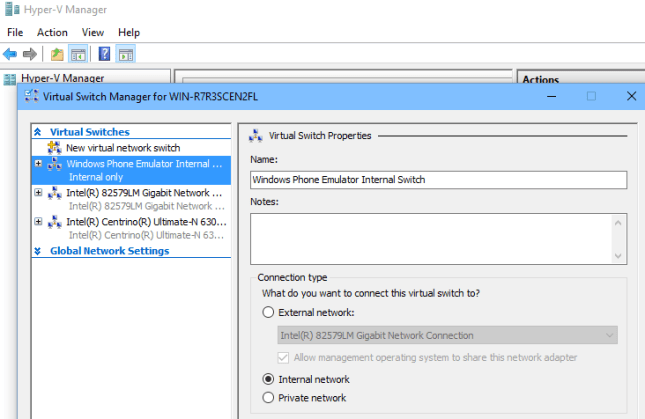This screenshot has width=645, height=419.
Task: Open the View menu
Action: point(93,32)
